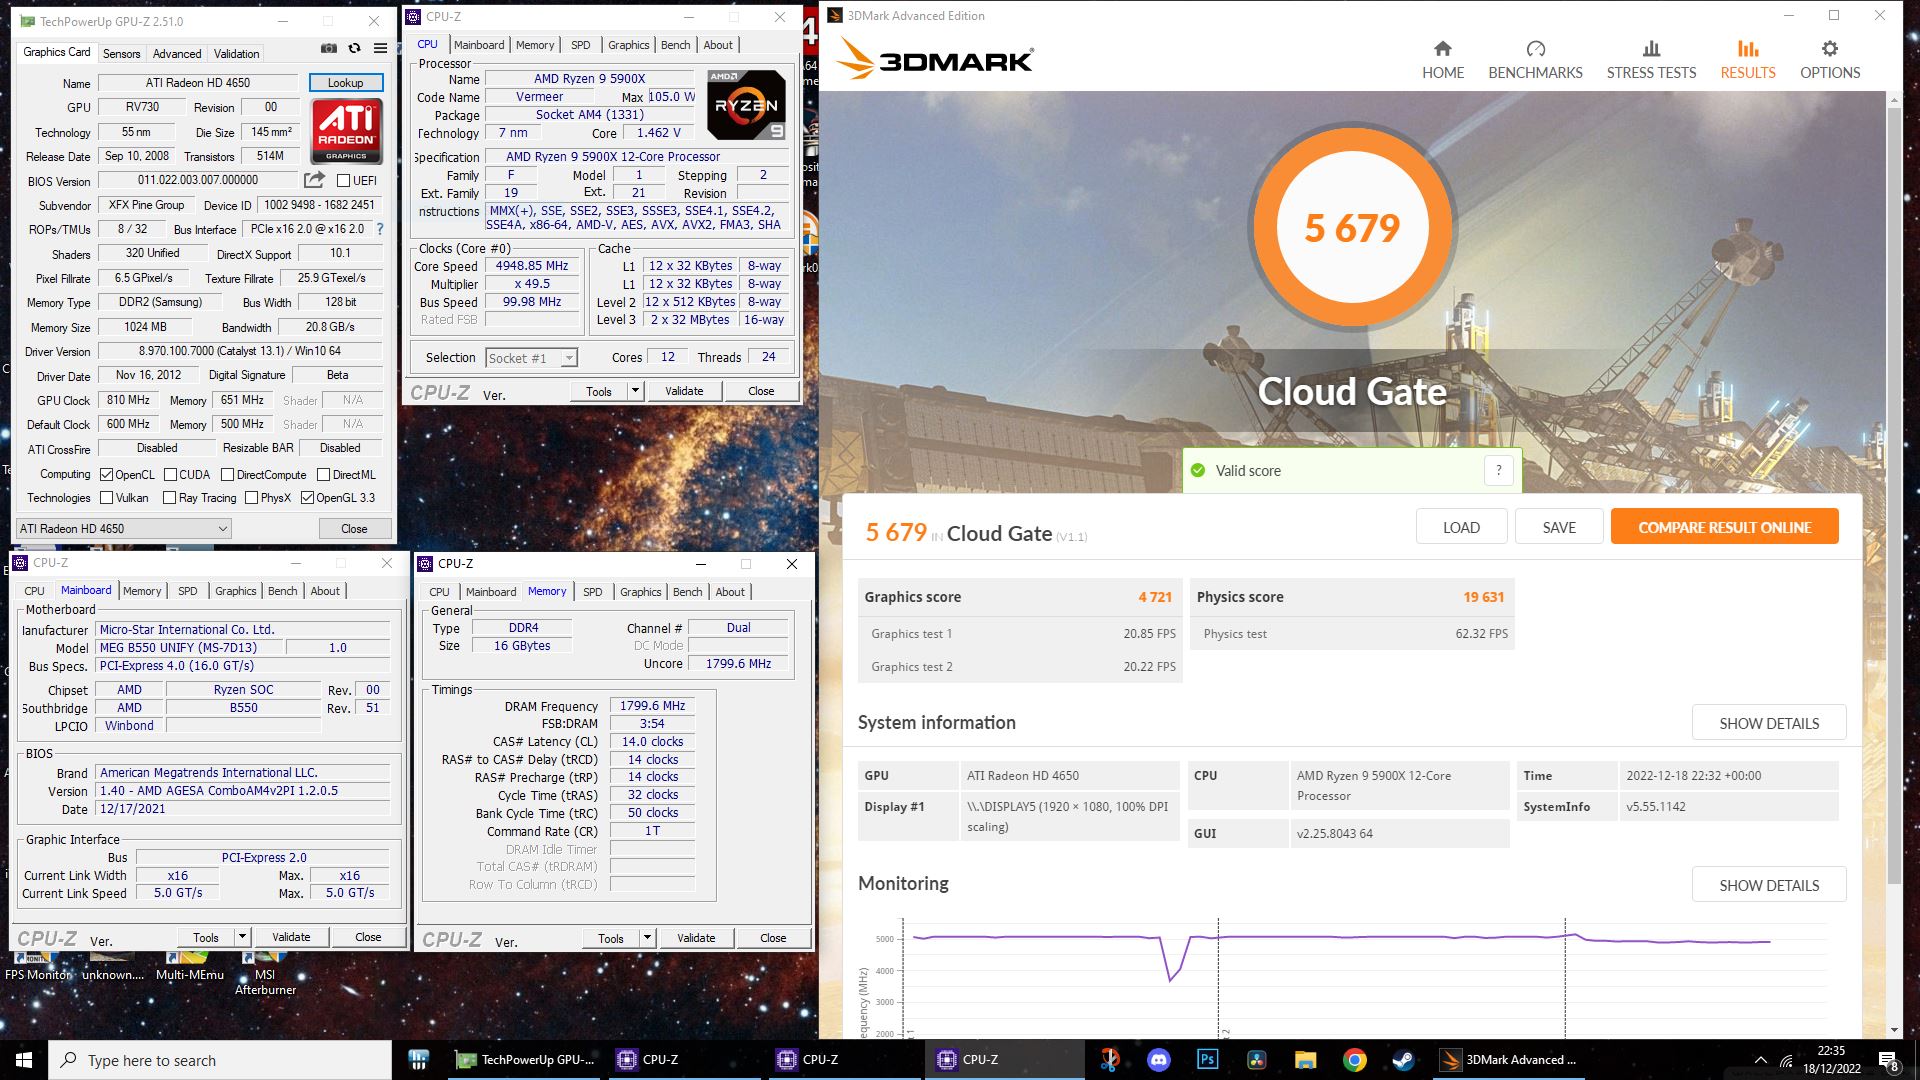Show details for Monitoring
The width and height of the screenshot is (1920, 1080).
1768,885
